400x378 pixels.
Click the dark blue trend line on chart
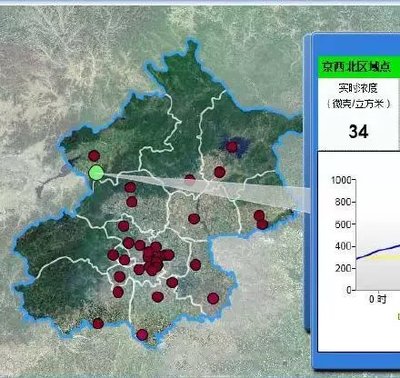coord(378,252)
